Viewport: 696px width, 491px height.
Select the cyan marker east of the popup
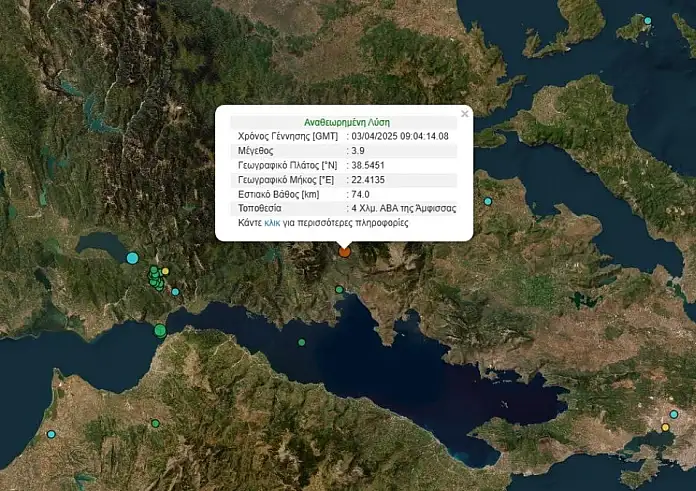pyautogui.click(x=488, y=202)
